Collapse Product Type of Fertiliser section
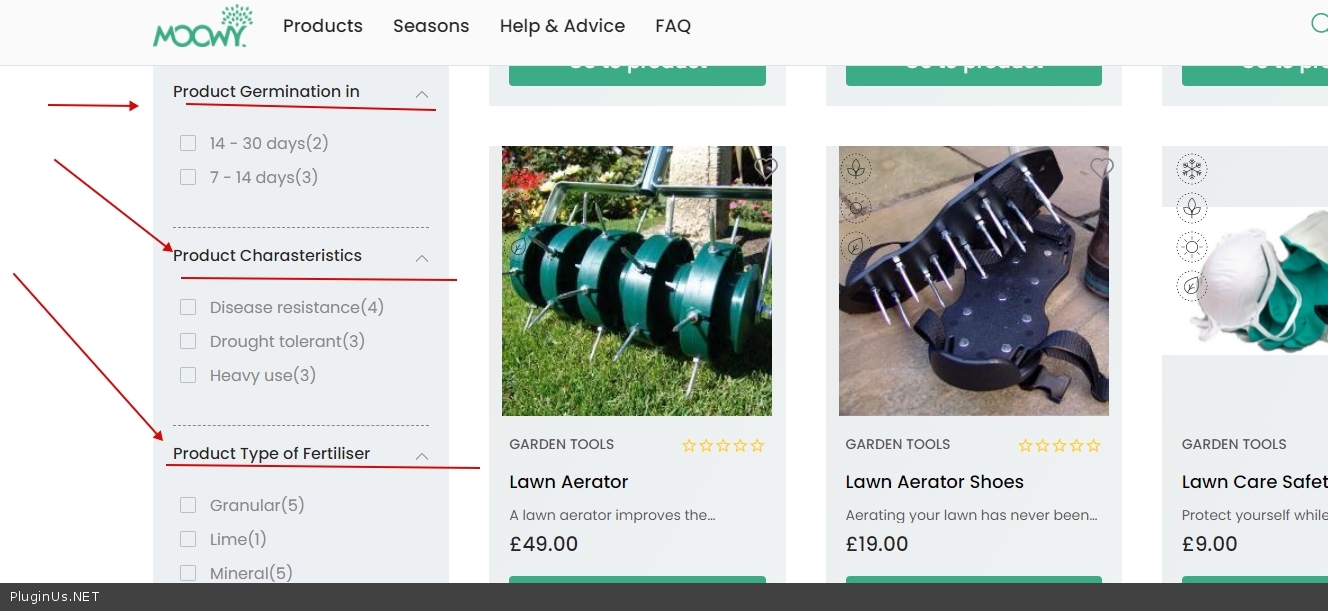This screenshot has height=611, width=1328. click(x=422, y=456)
